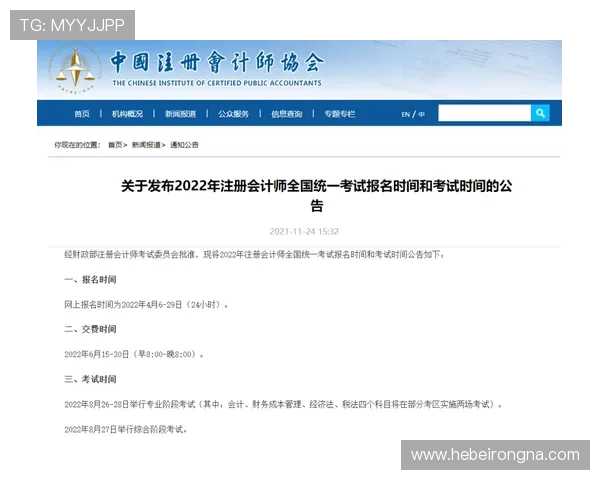The image size is (600, 480).
Task: Click the line 2022年6月15-30日（早8:00-晚8:00）
Action: click(x=134, y=354)
